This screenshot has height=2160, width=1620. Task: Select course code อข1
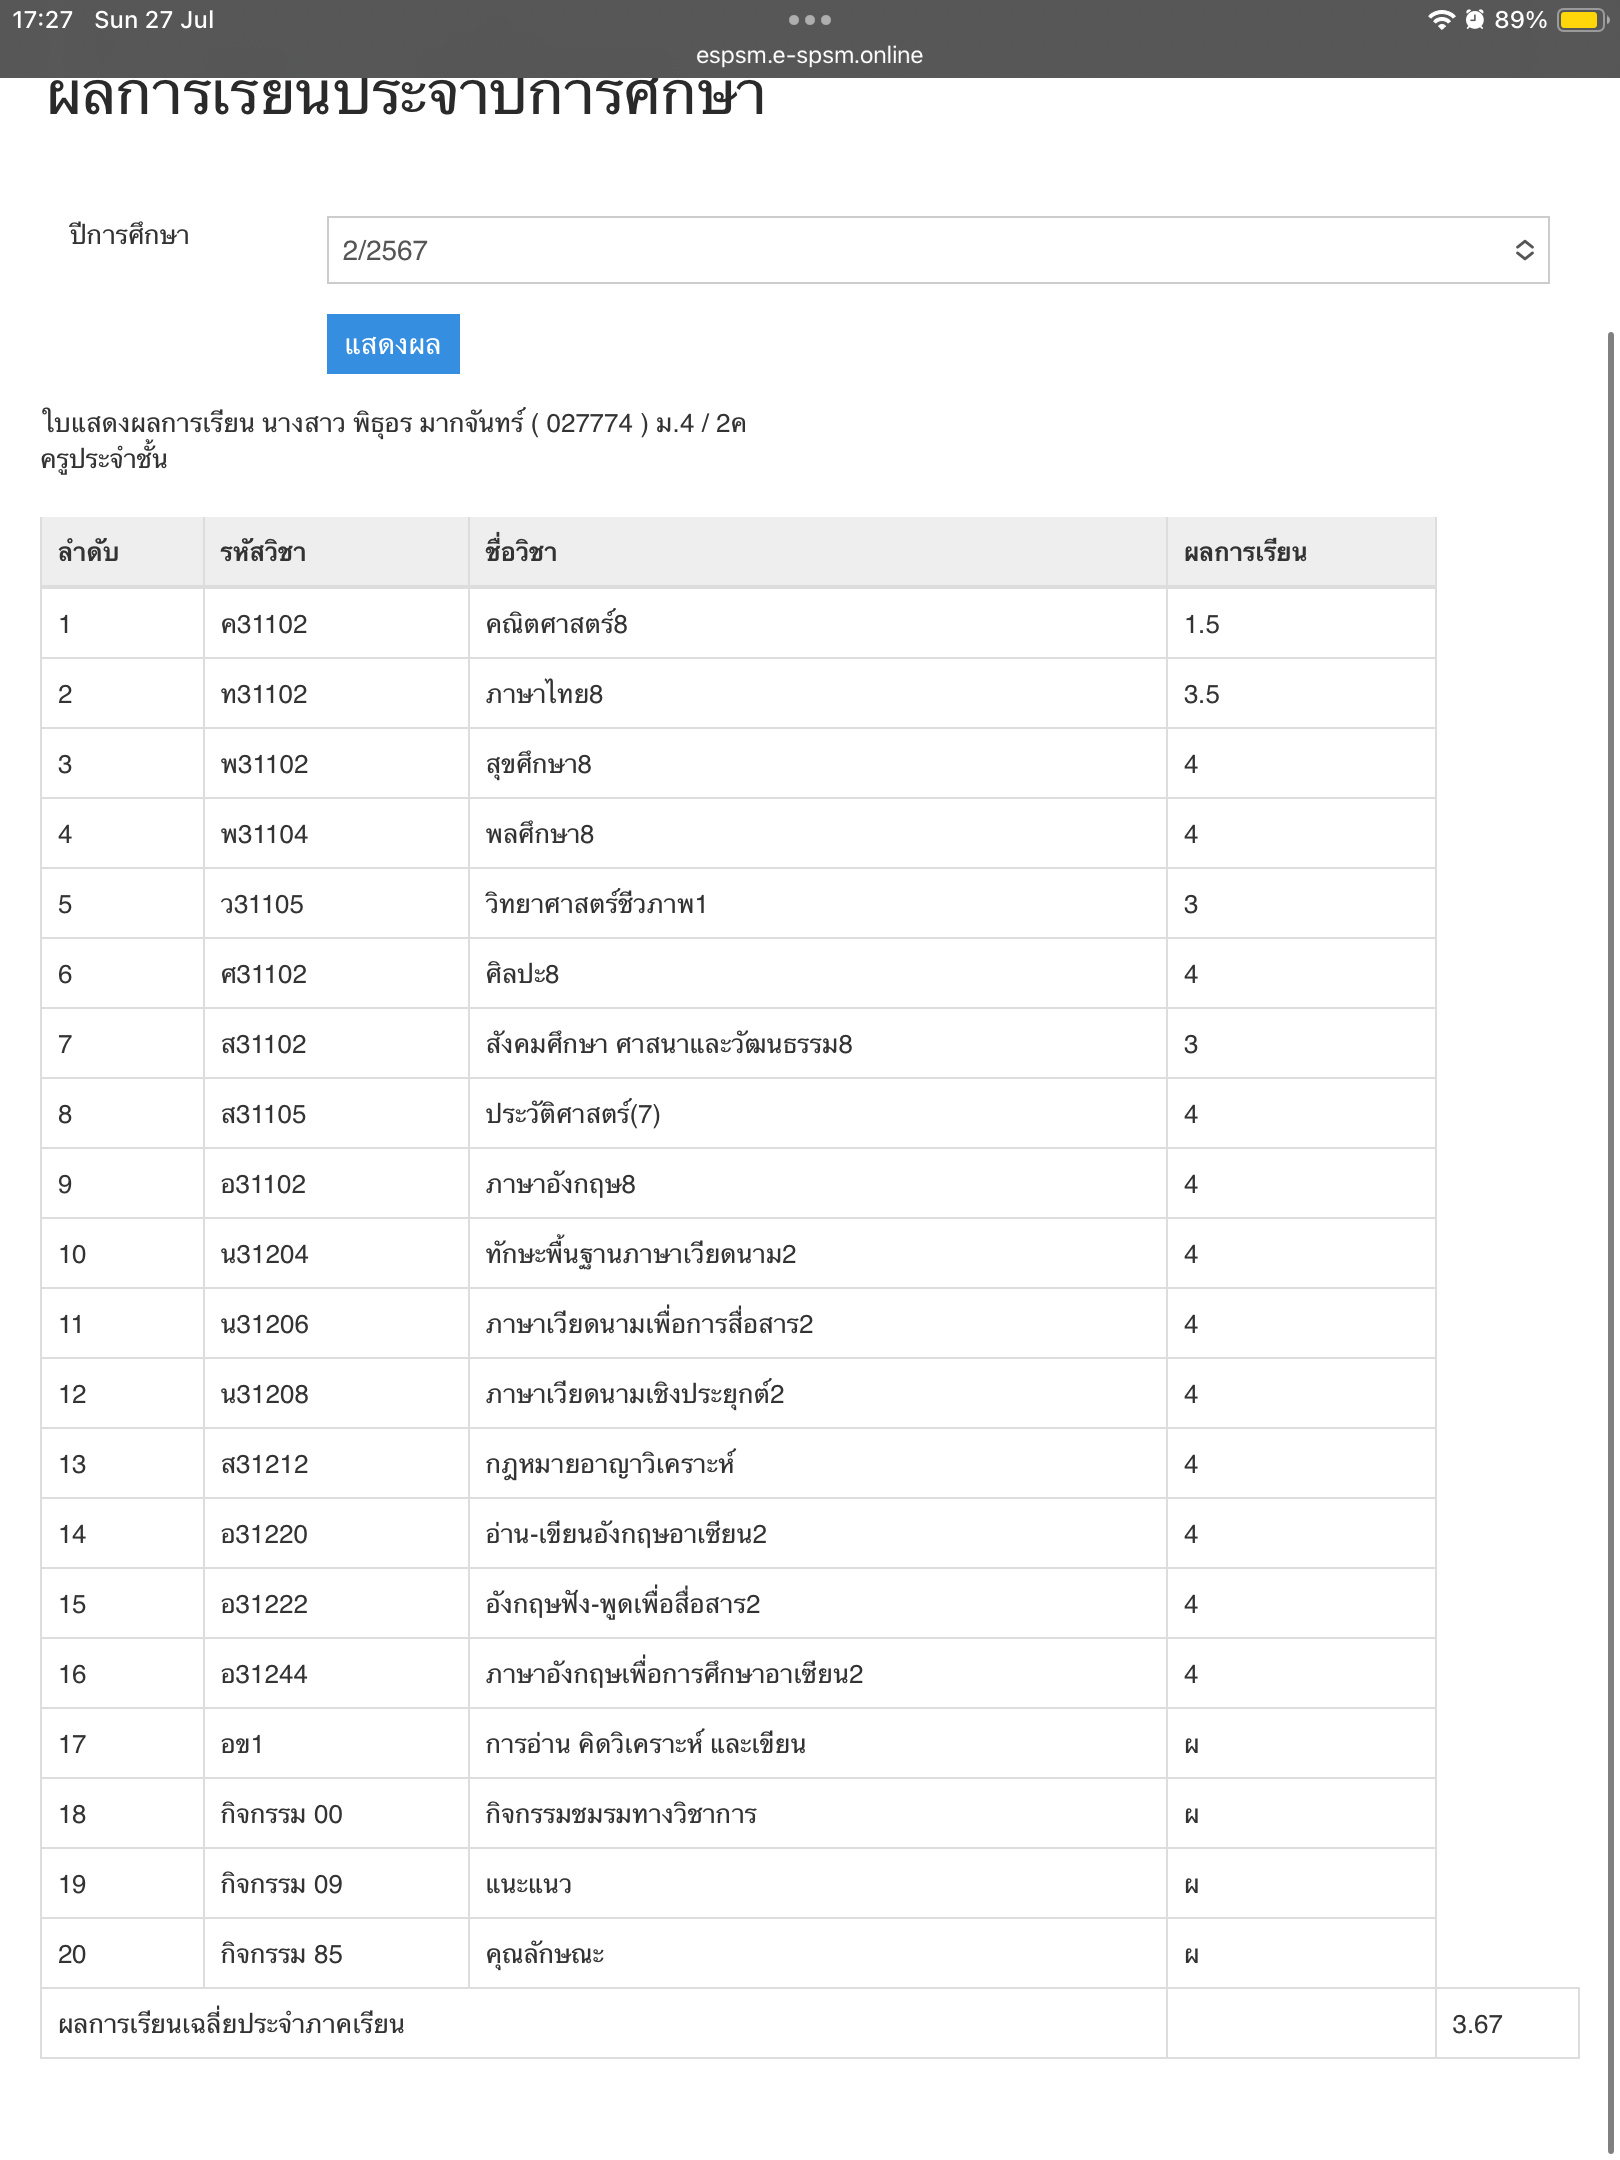(x=241, y=1744)
